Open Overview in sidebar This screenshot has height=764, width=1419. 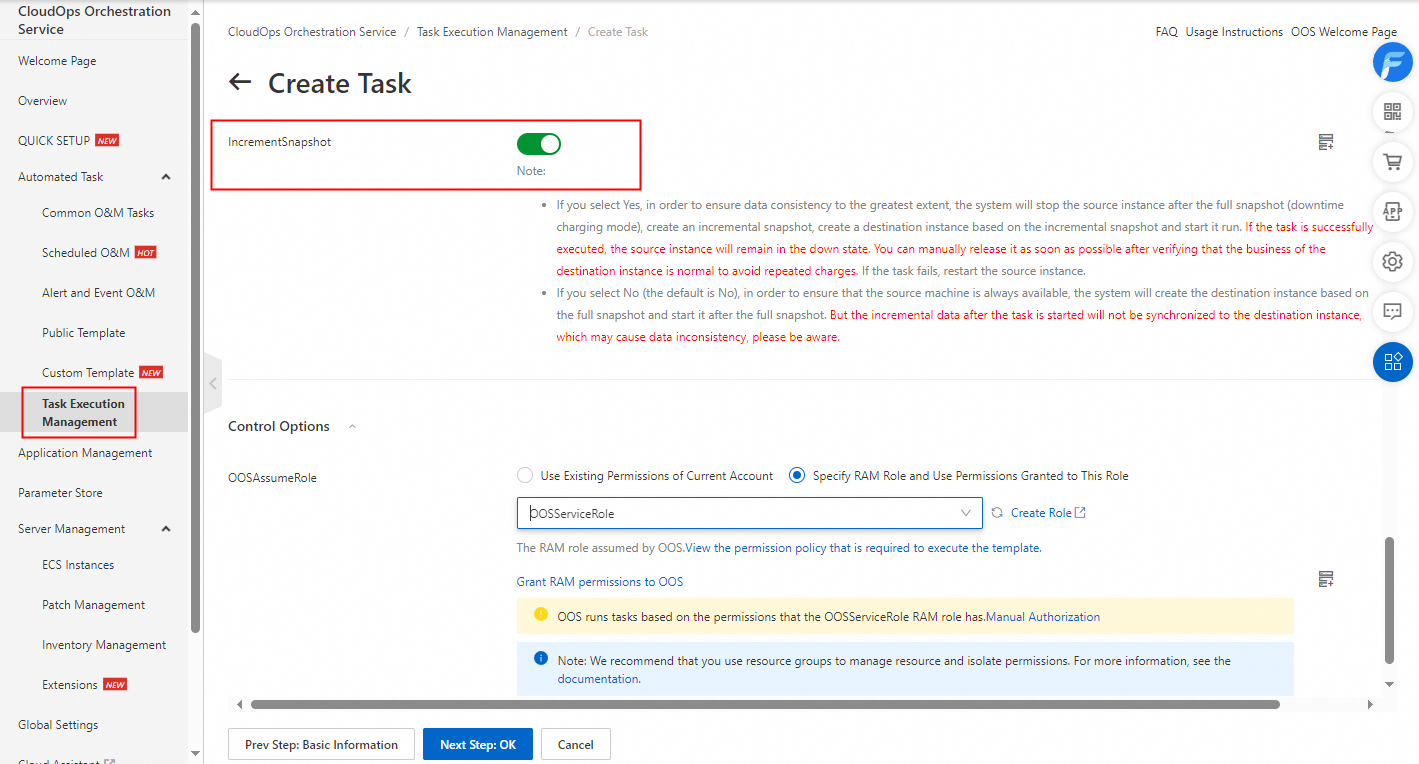[x=43, y=101]
